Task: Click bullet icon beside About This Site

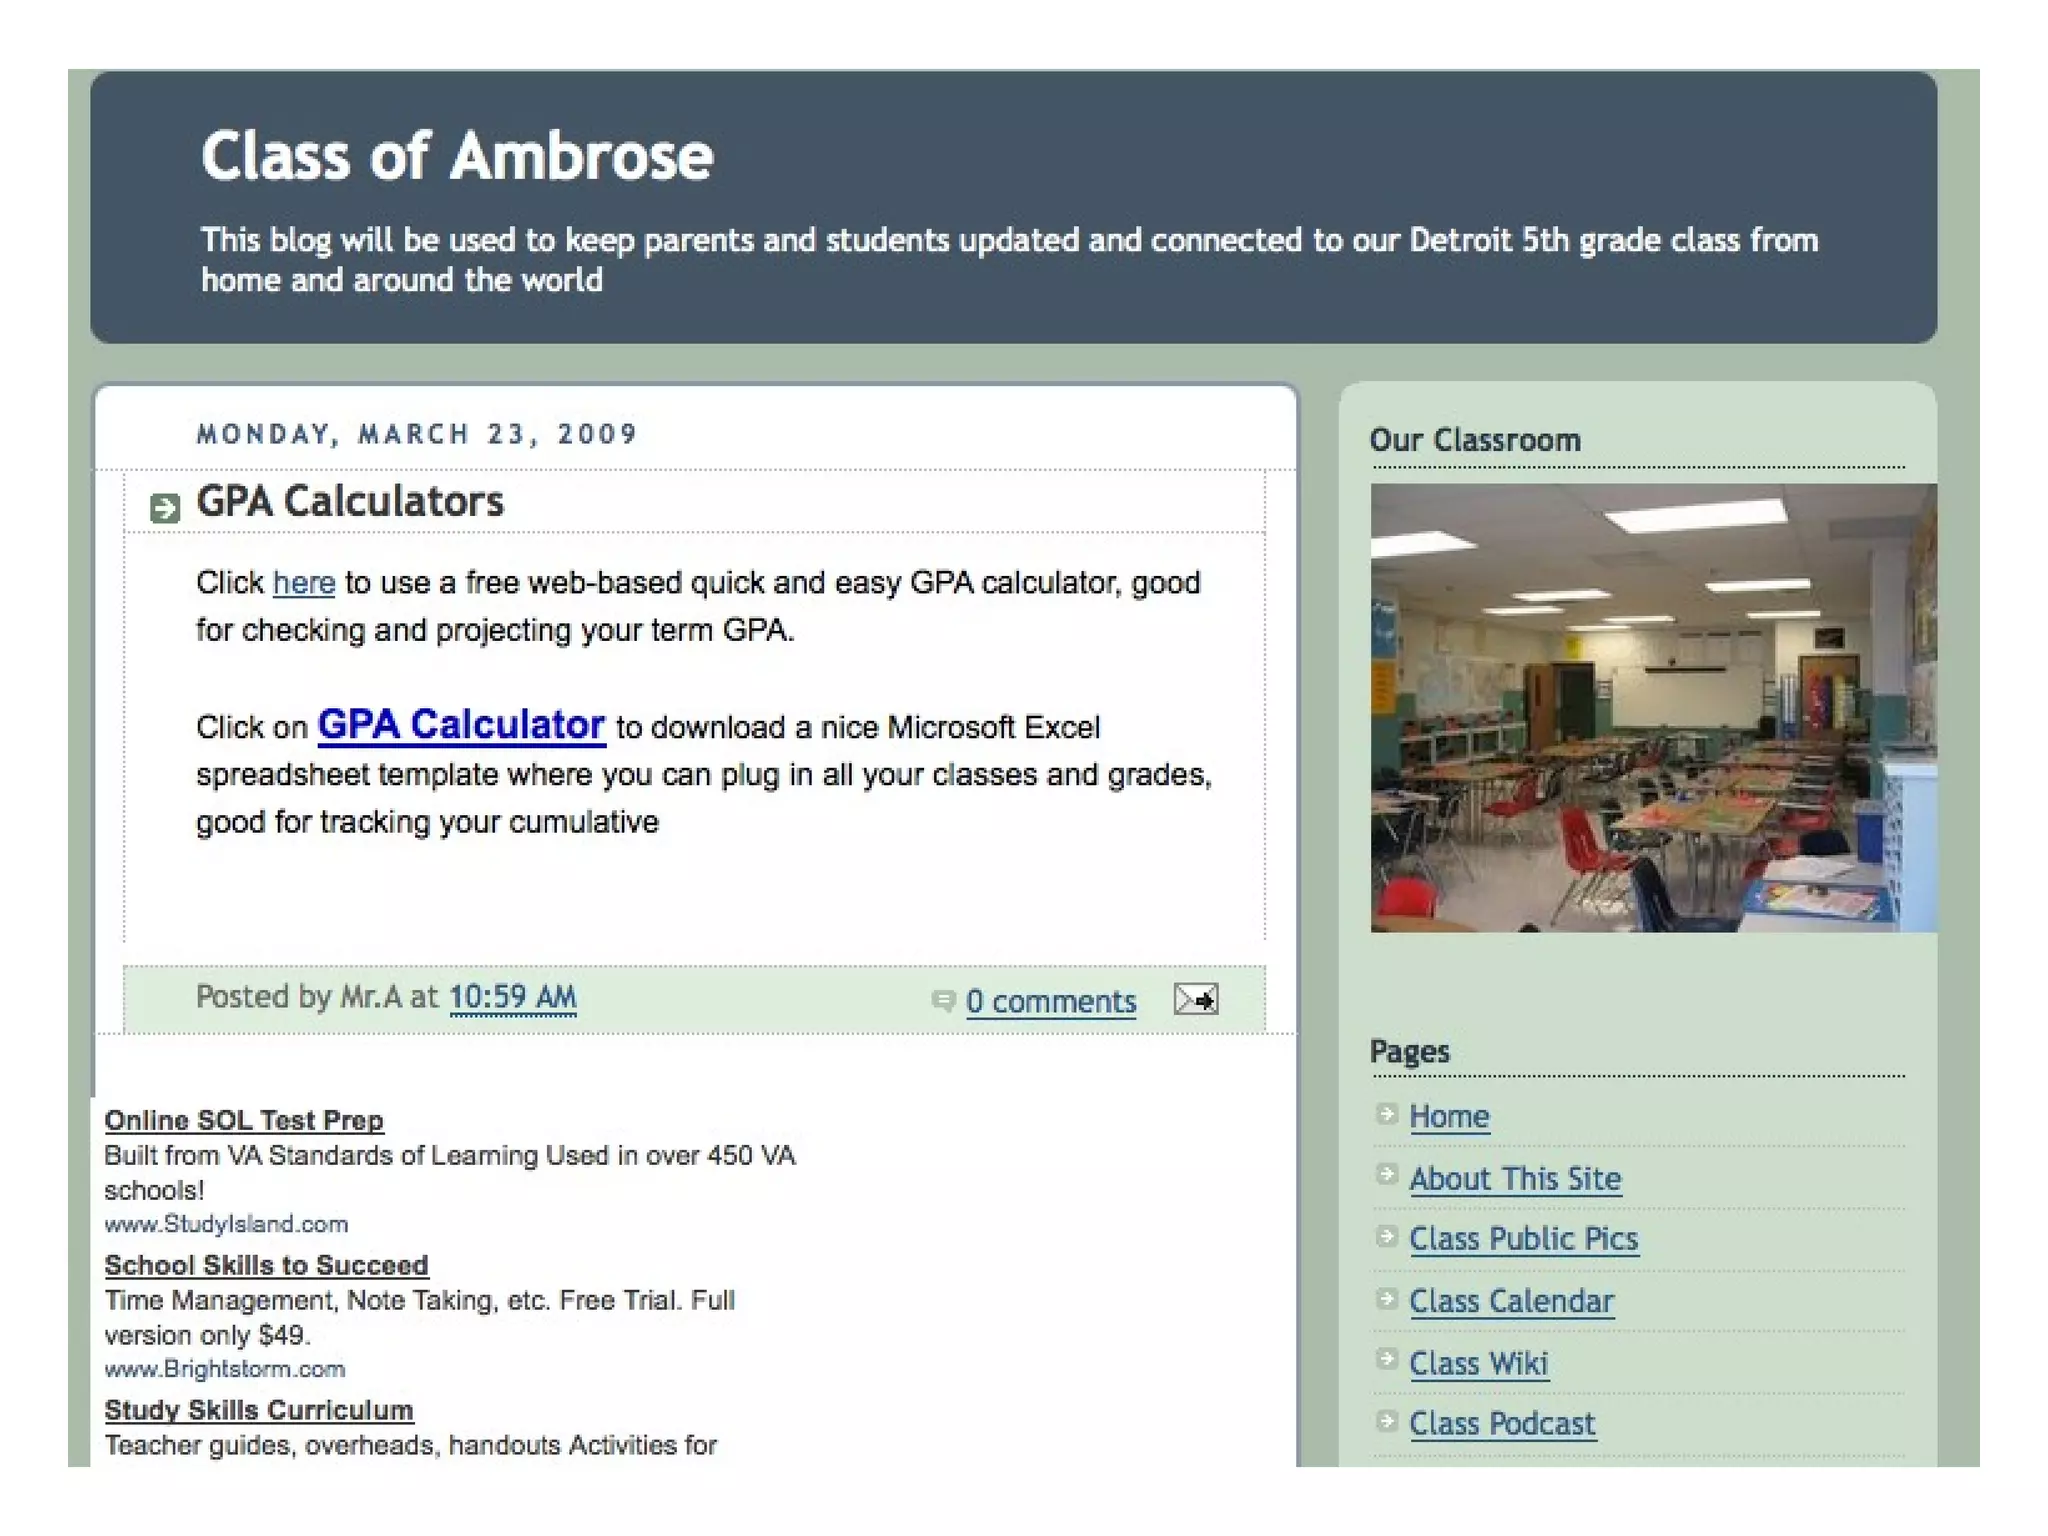Action: click(1386, 1174)
